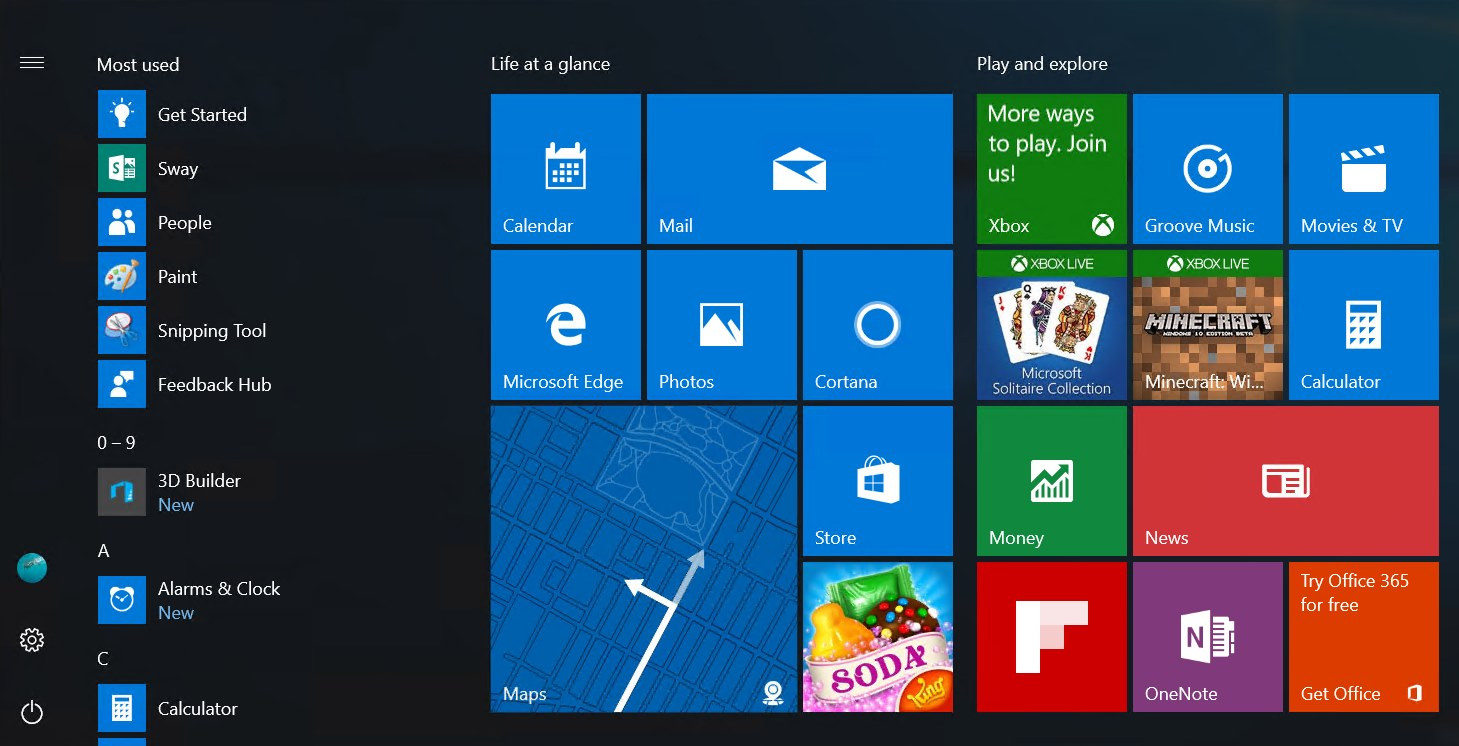Open the Microsoft Edge tile

(x=565, y=325)
